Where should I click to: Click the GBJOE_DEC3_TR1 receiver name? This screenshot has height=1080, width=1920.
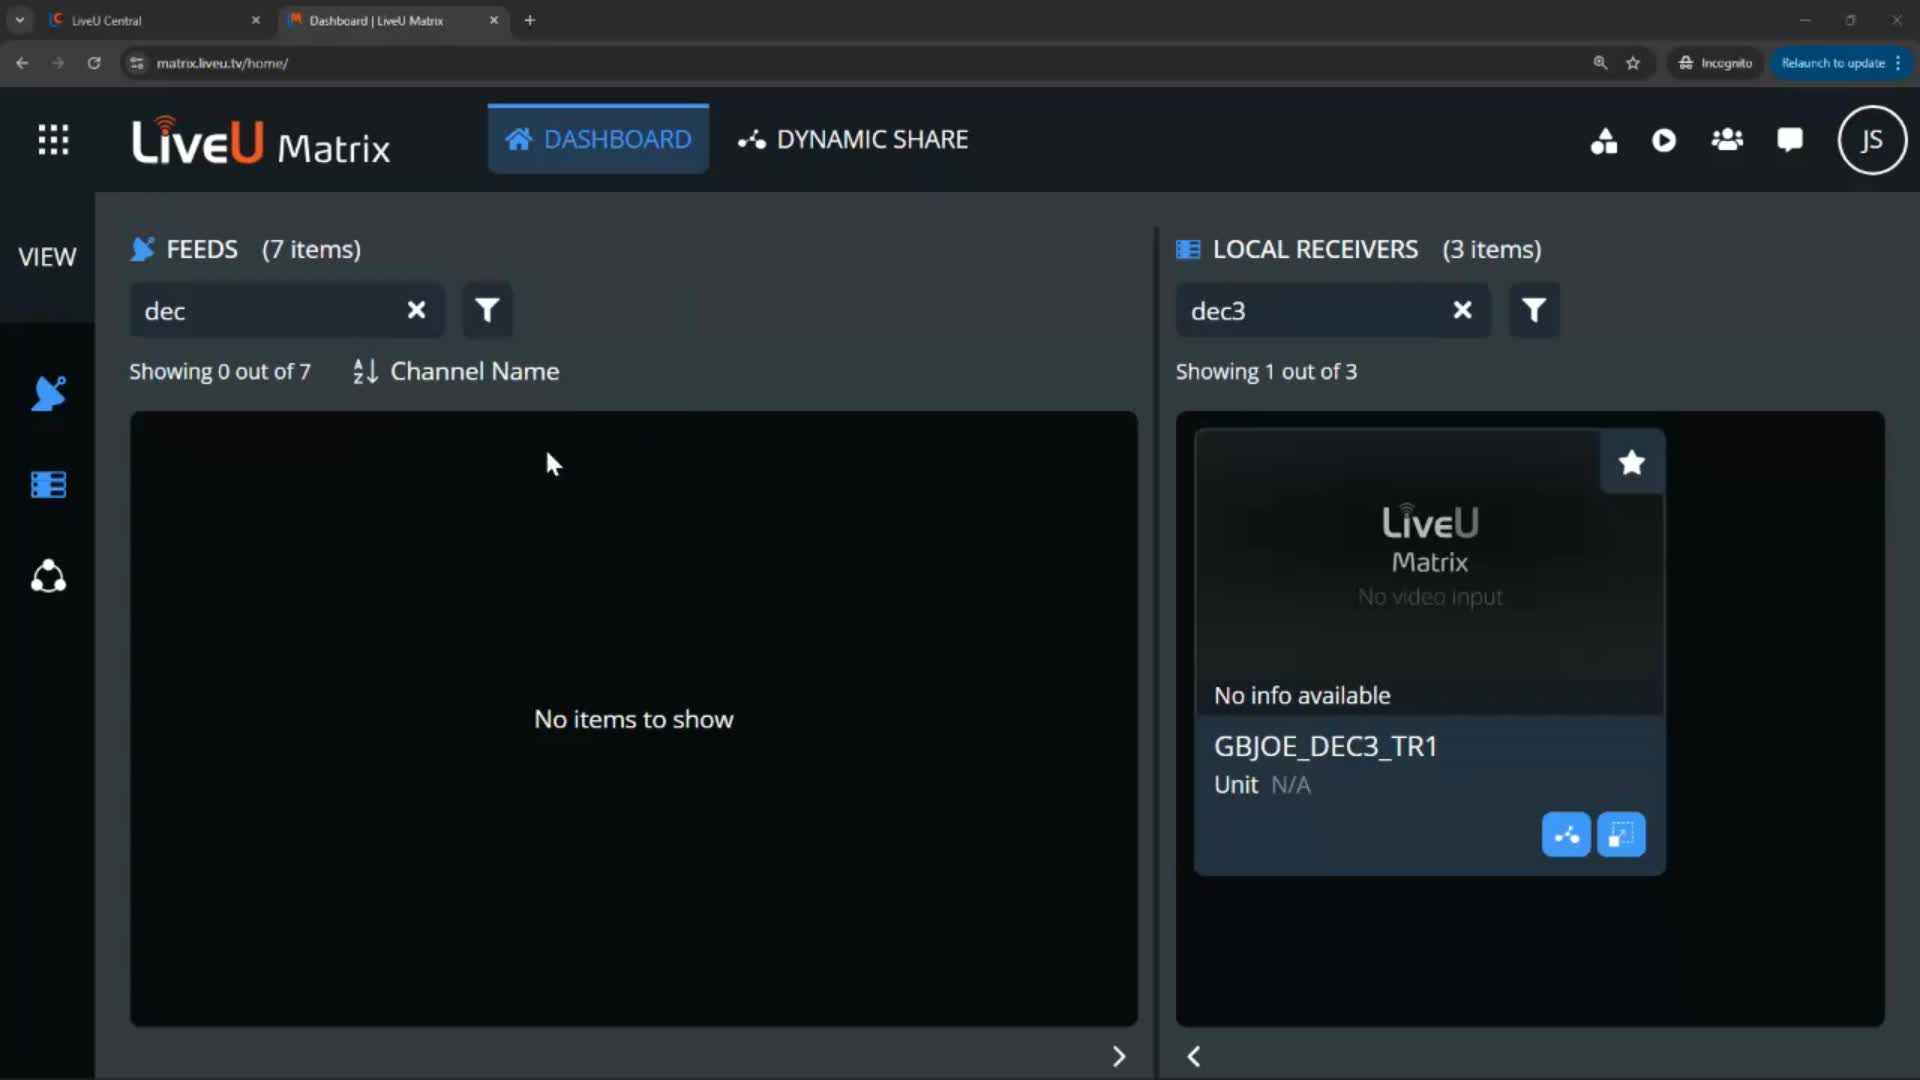click(1325, 747)
